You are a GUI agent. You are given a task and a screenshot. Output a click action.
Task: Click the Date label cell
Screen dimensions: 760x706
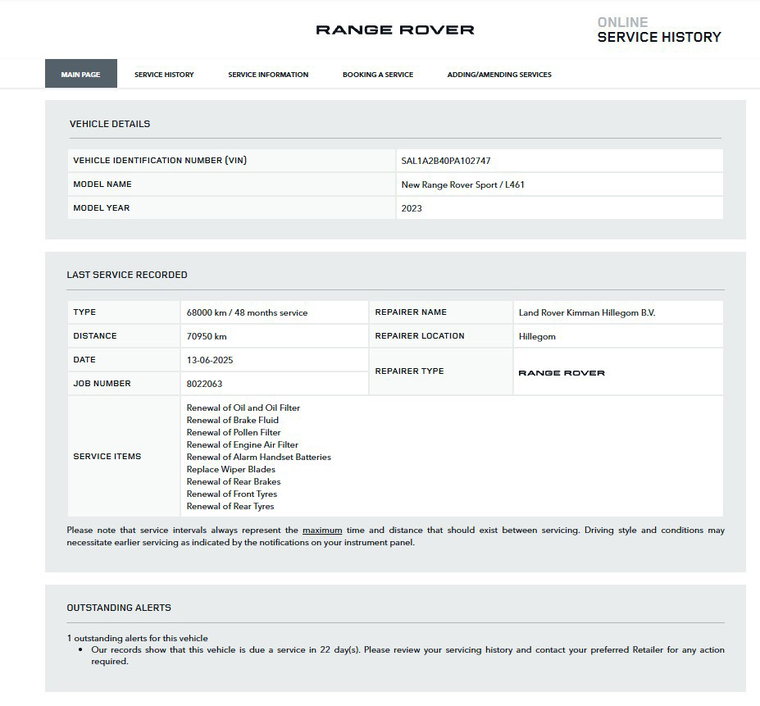click(x=124, y=360)
